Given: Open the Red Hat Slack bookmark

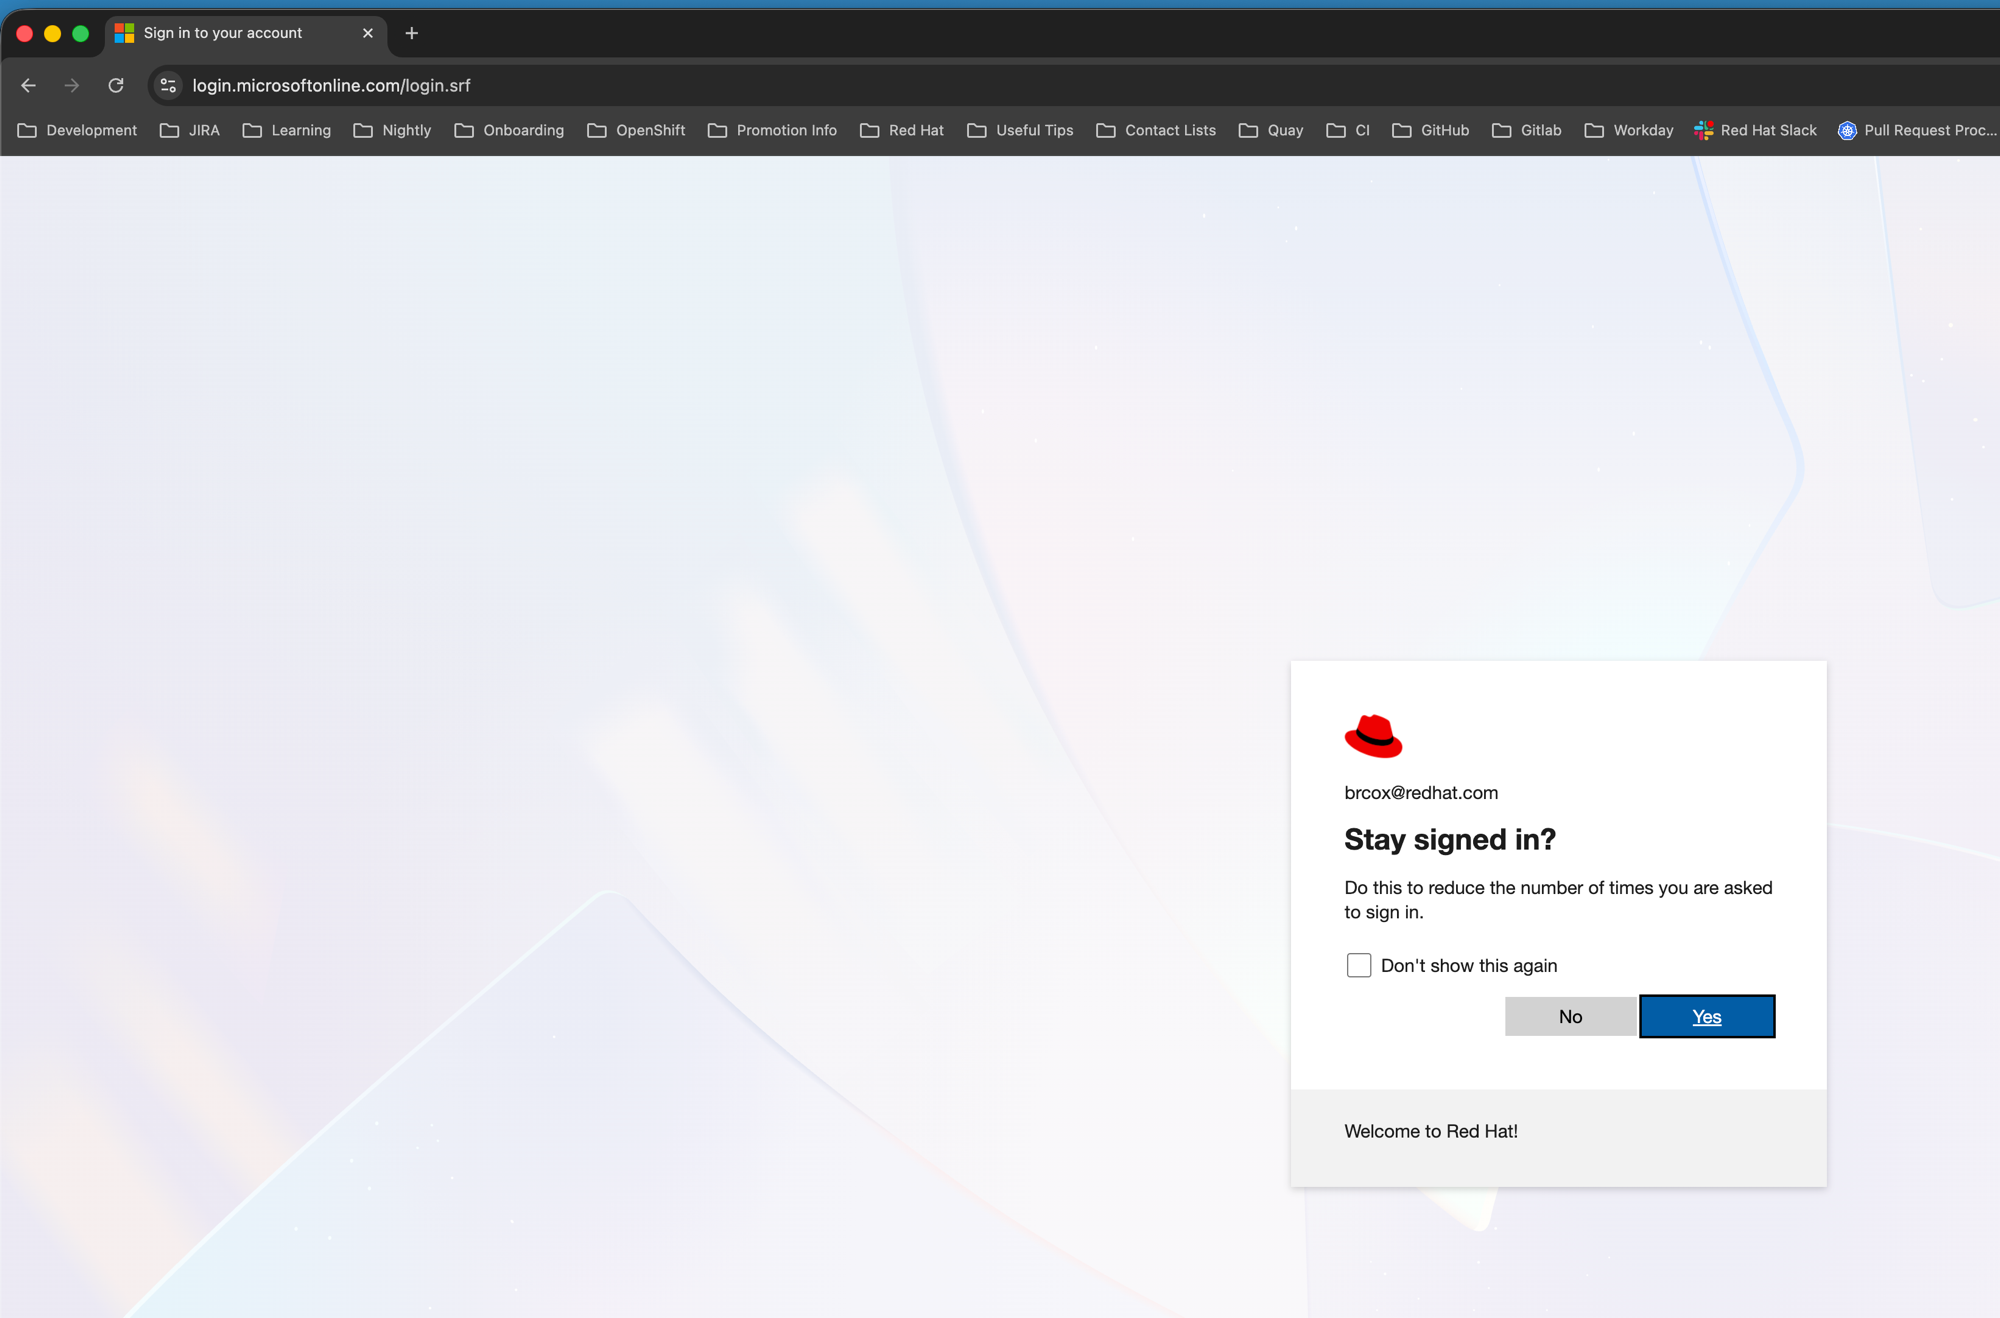Looking at the screenshot, I should click(1756, 130).
